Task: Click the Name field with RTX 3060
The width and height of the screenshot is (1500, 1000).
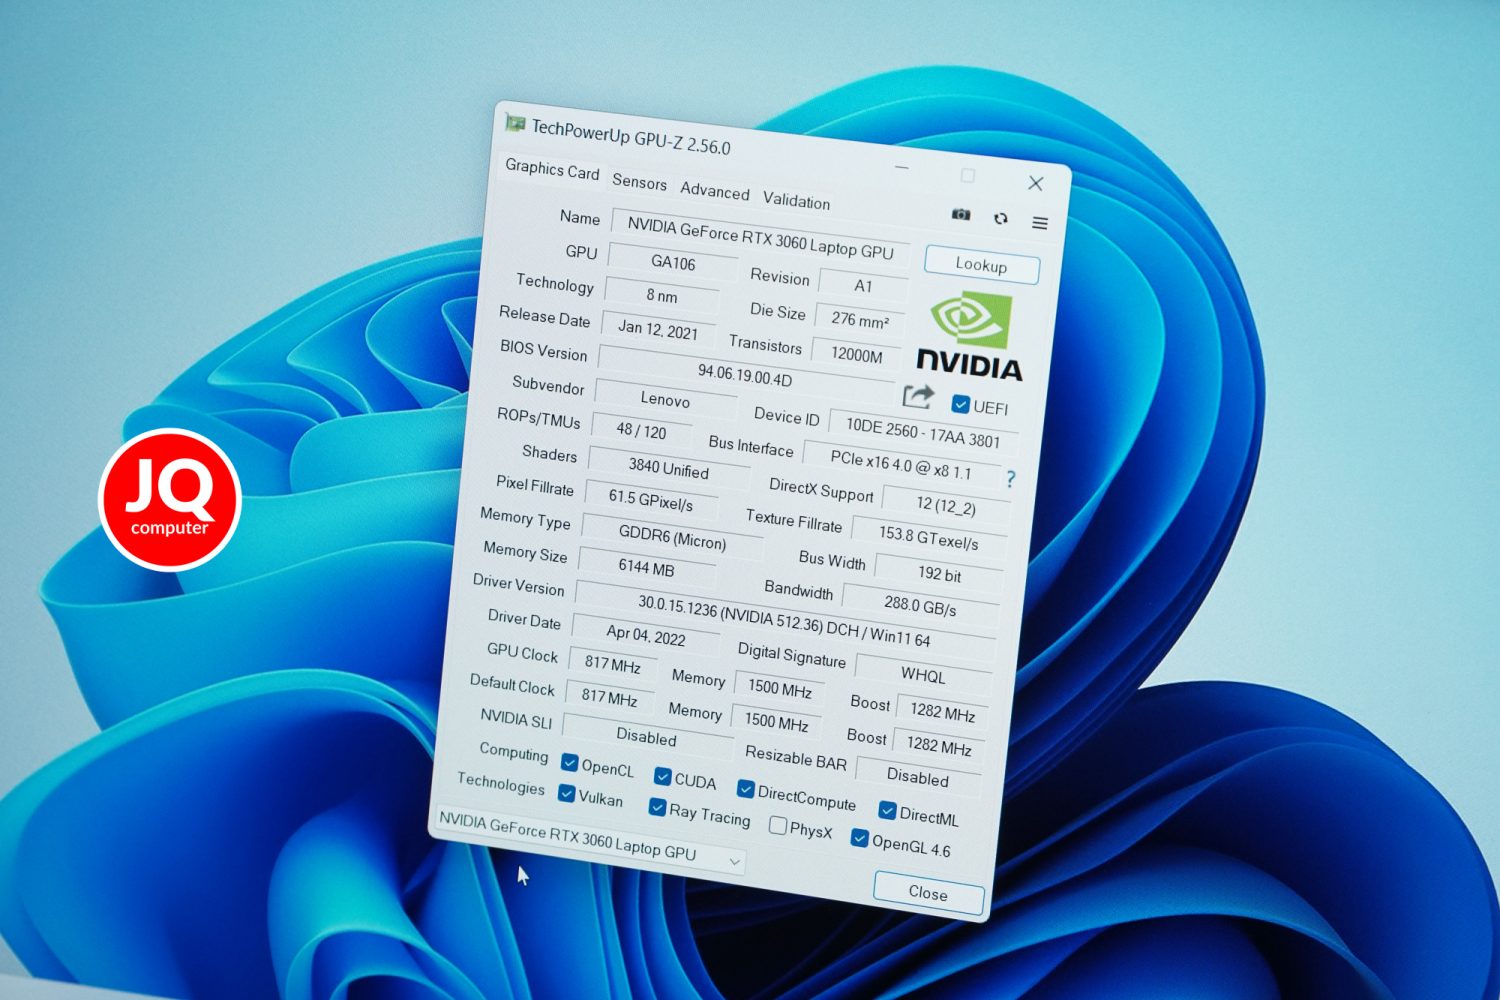Action: [x=760, y=239]
